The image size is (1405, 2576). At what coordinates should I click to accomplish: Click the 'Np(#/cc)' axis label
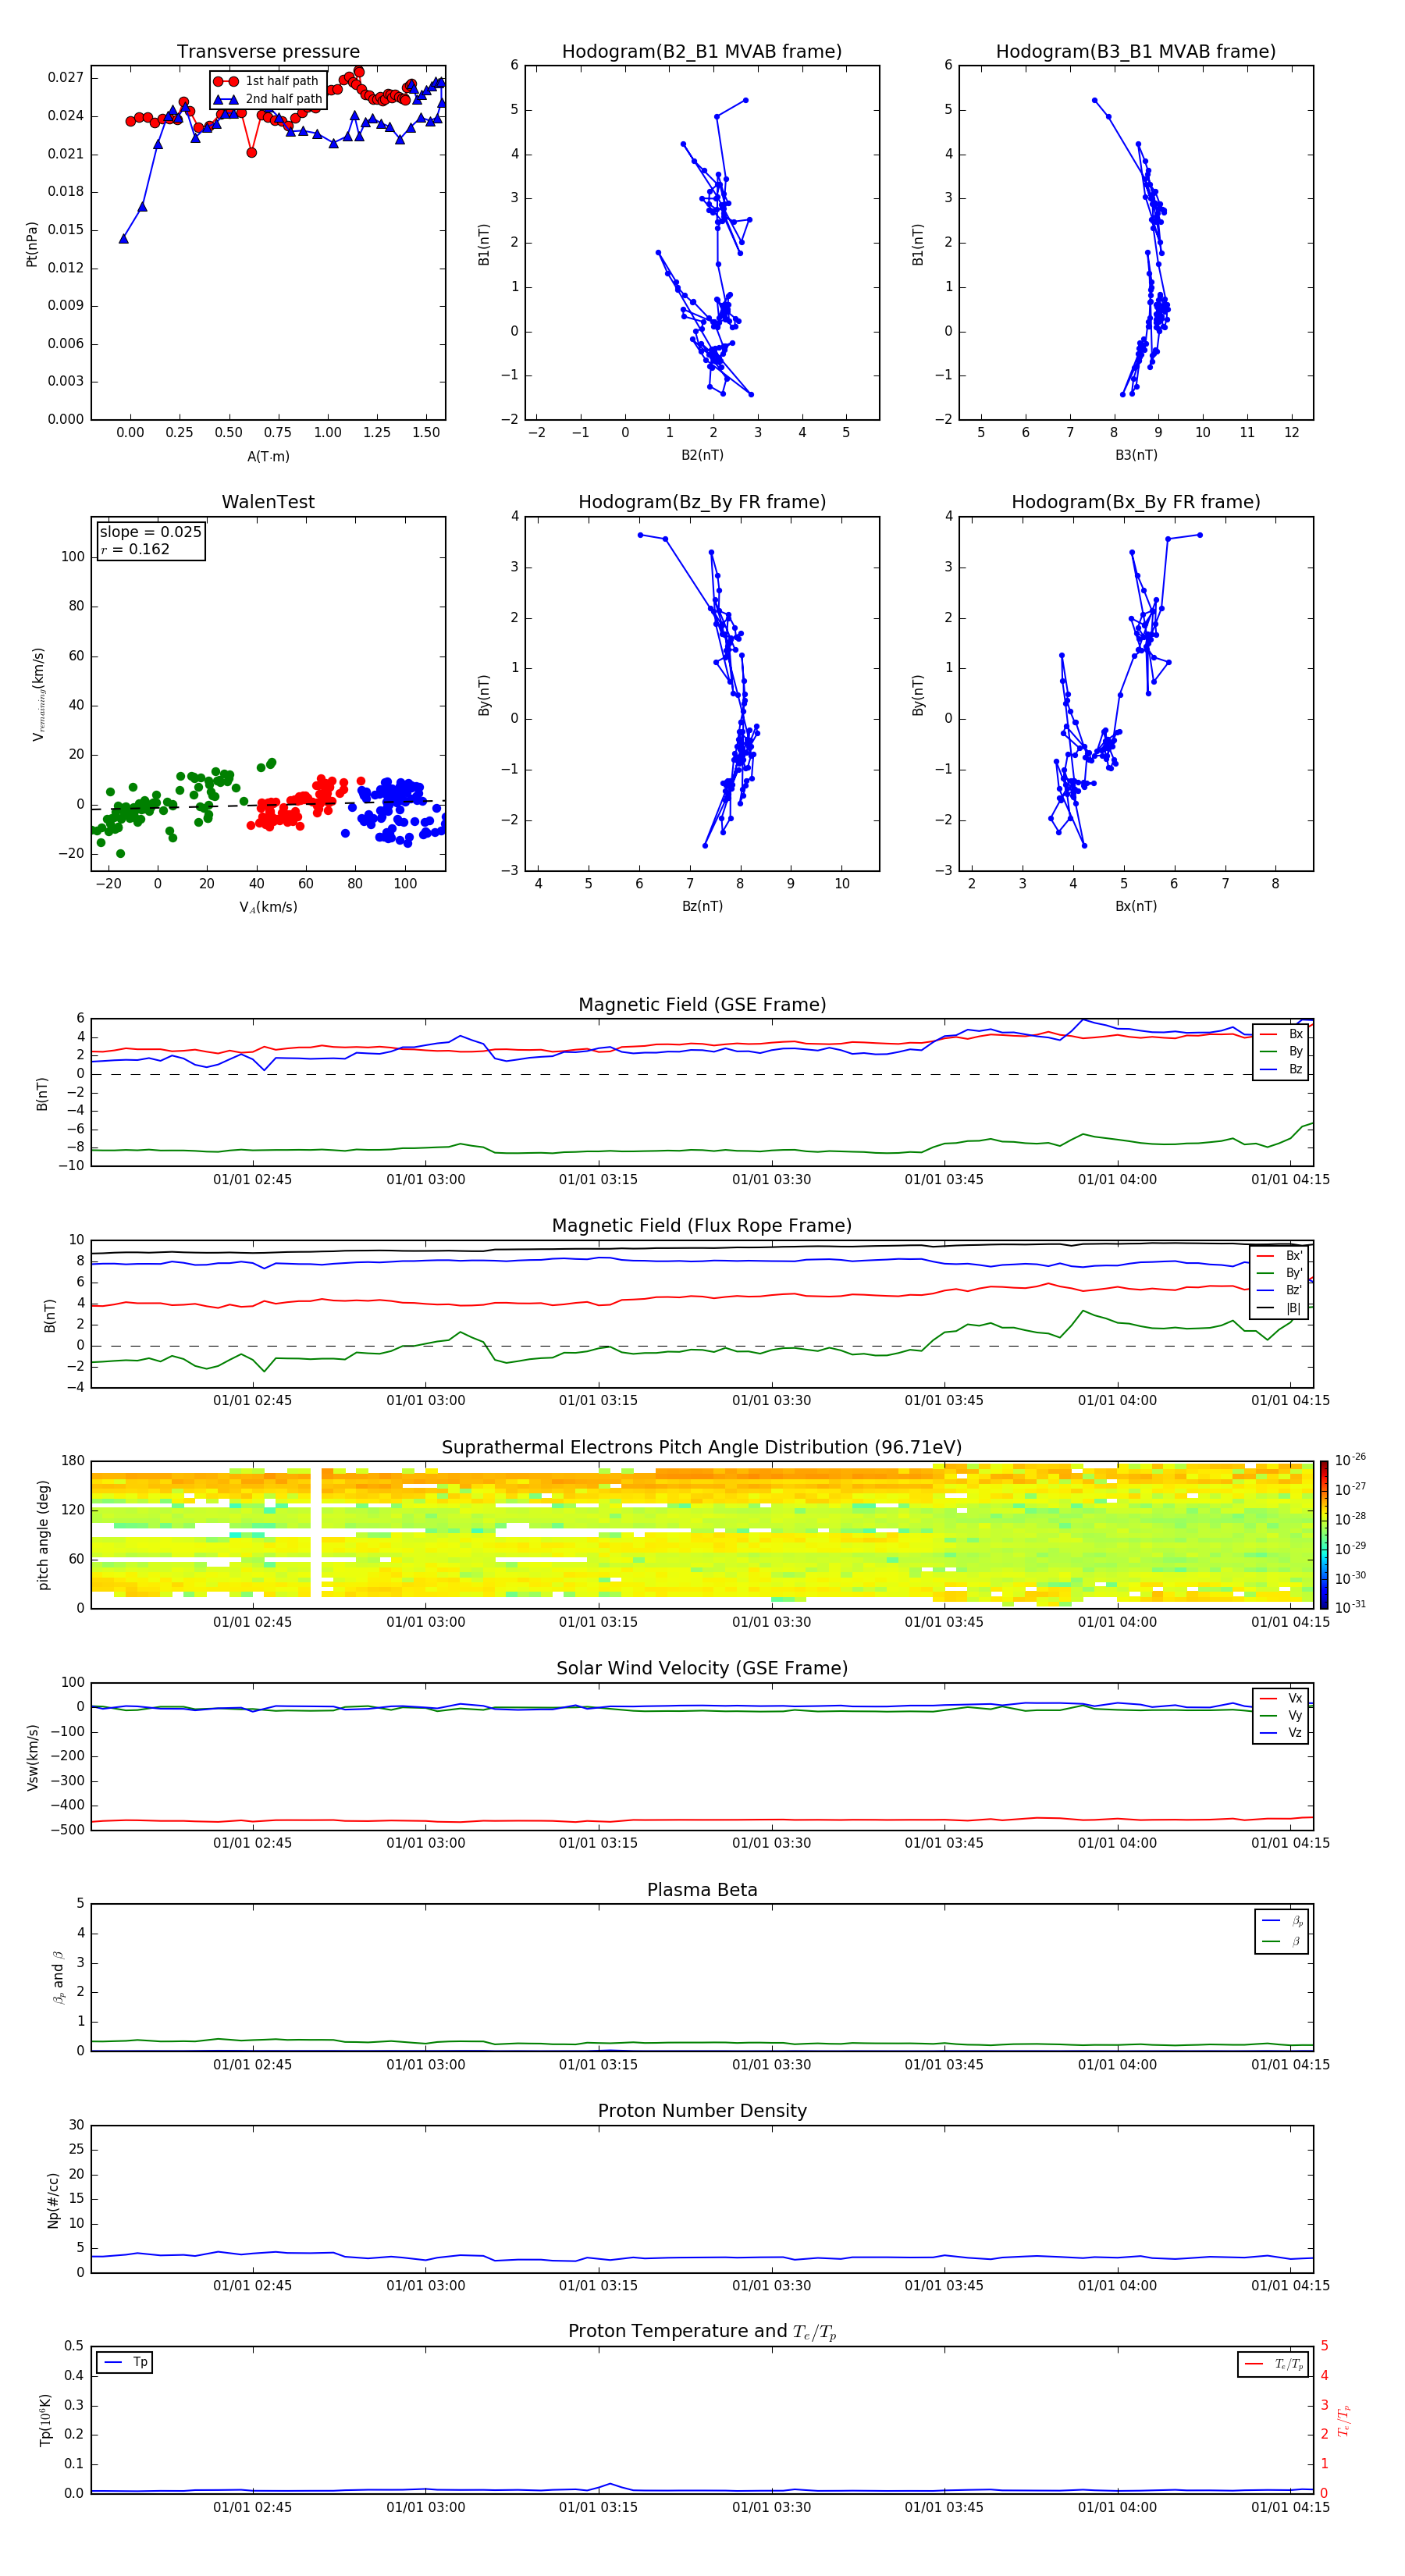[53, 2200]
